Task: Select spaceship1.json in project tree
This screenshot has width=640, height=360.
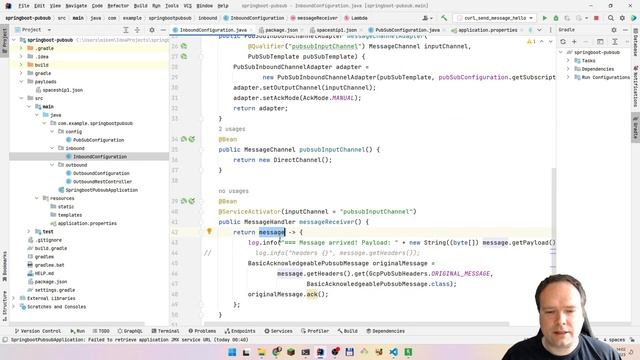Action: [62, 90]
